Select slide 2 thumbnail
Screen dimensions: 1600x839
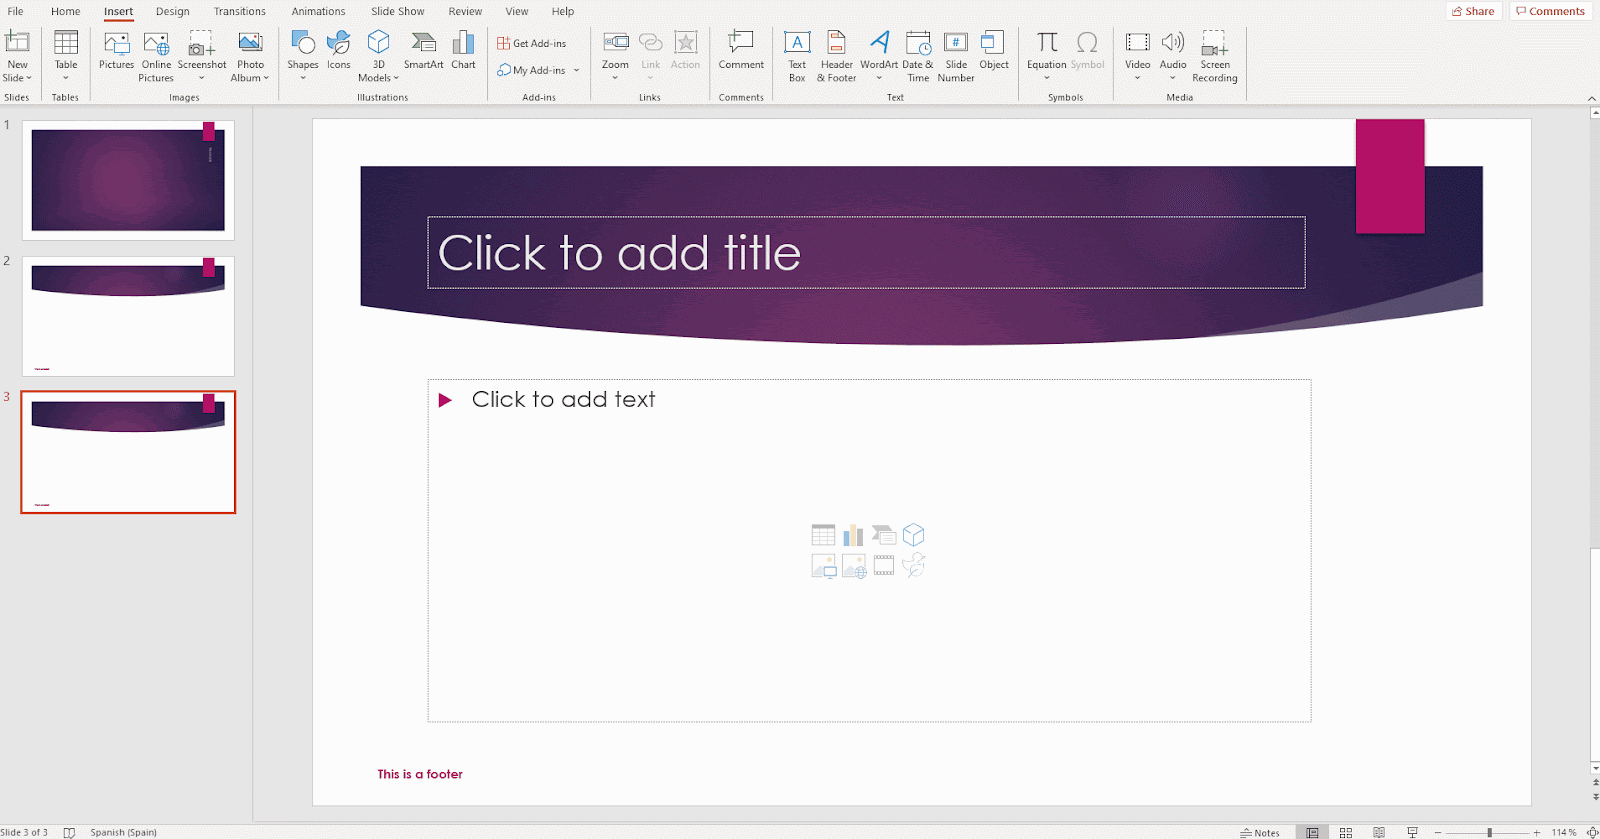(128, 316)
